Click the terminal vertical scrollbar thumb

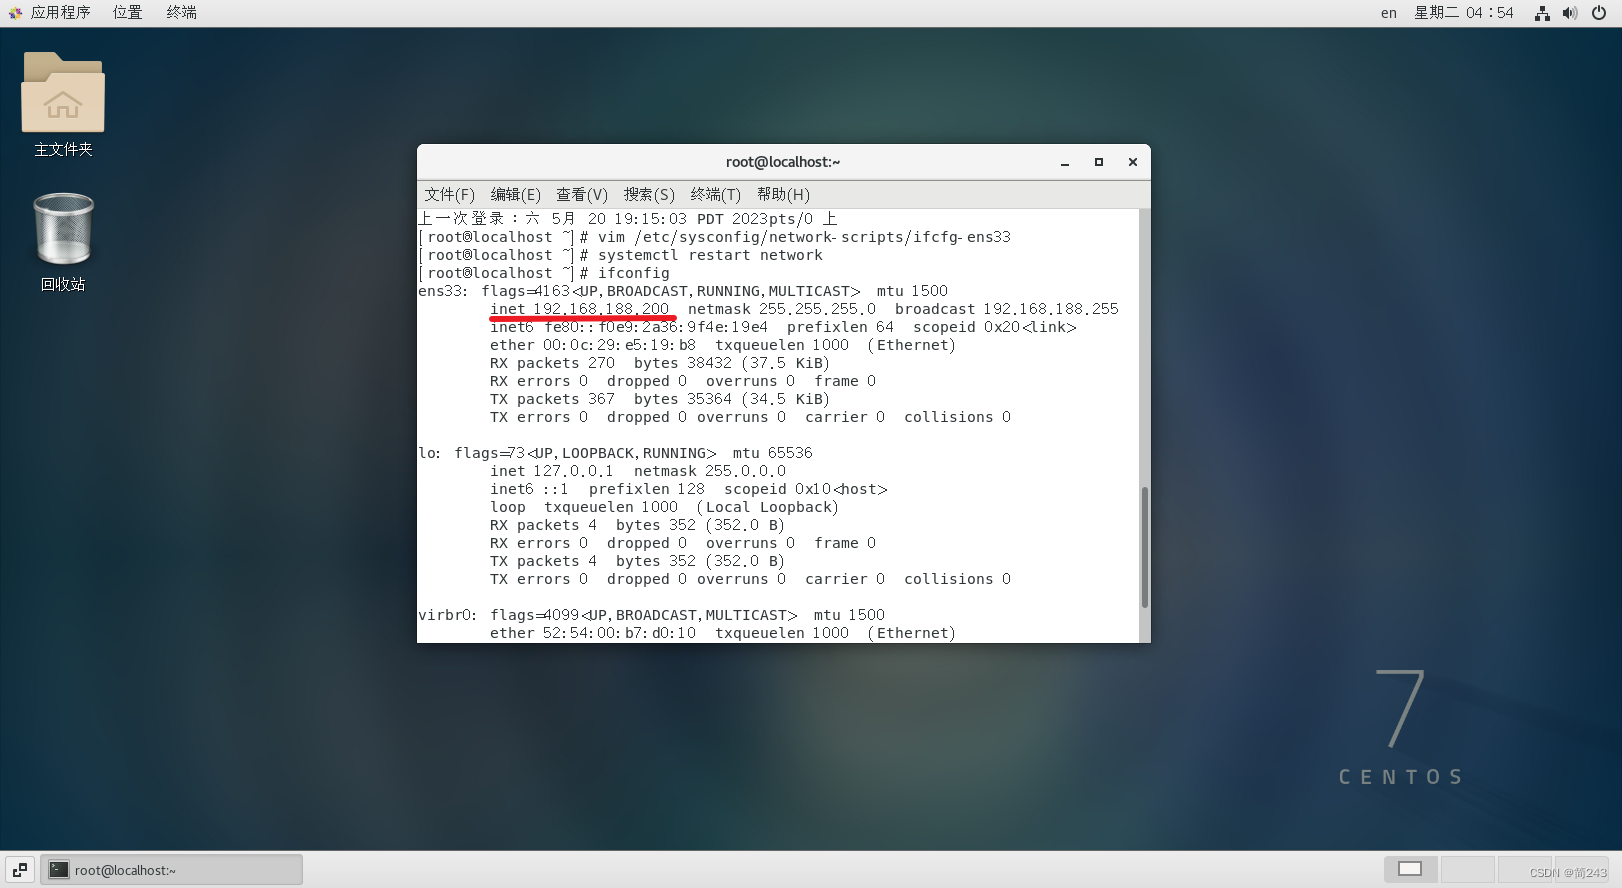1145,547
